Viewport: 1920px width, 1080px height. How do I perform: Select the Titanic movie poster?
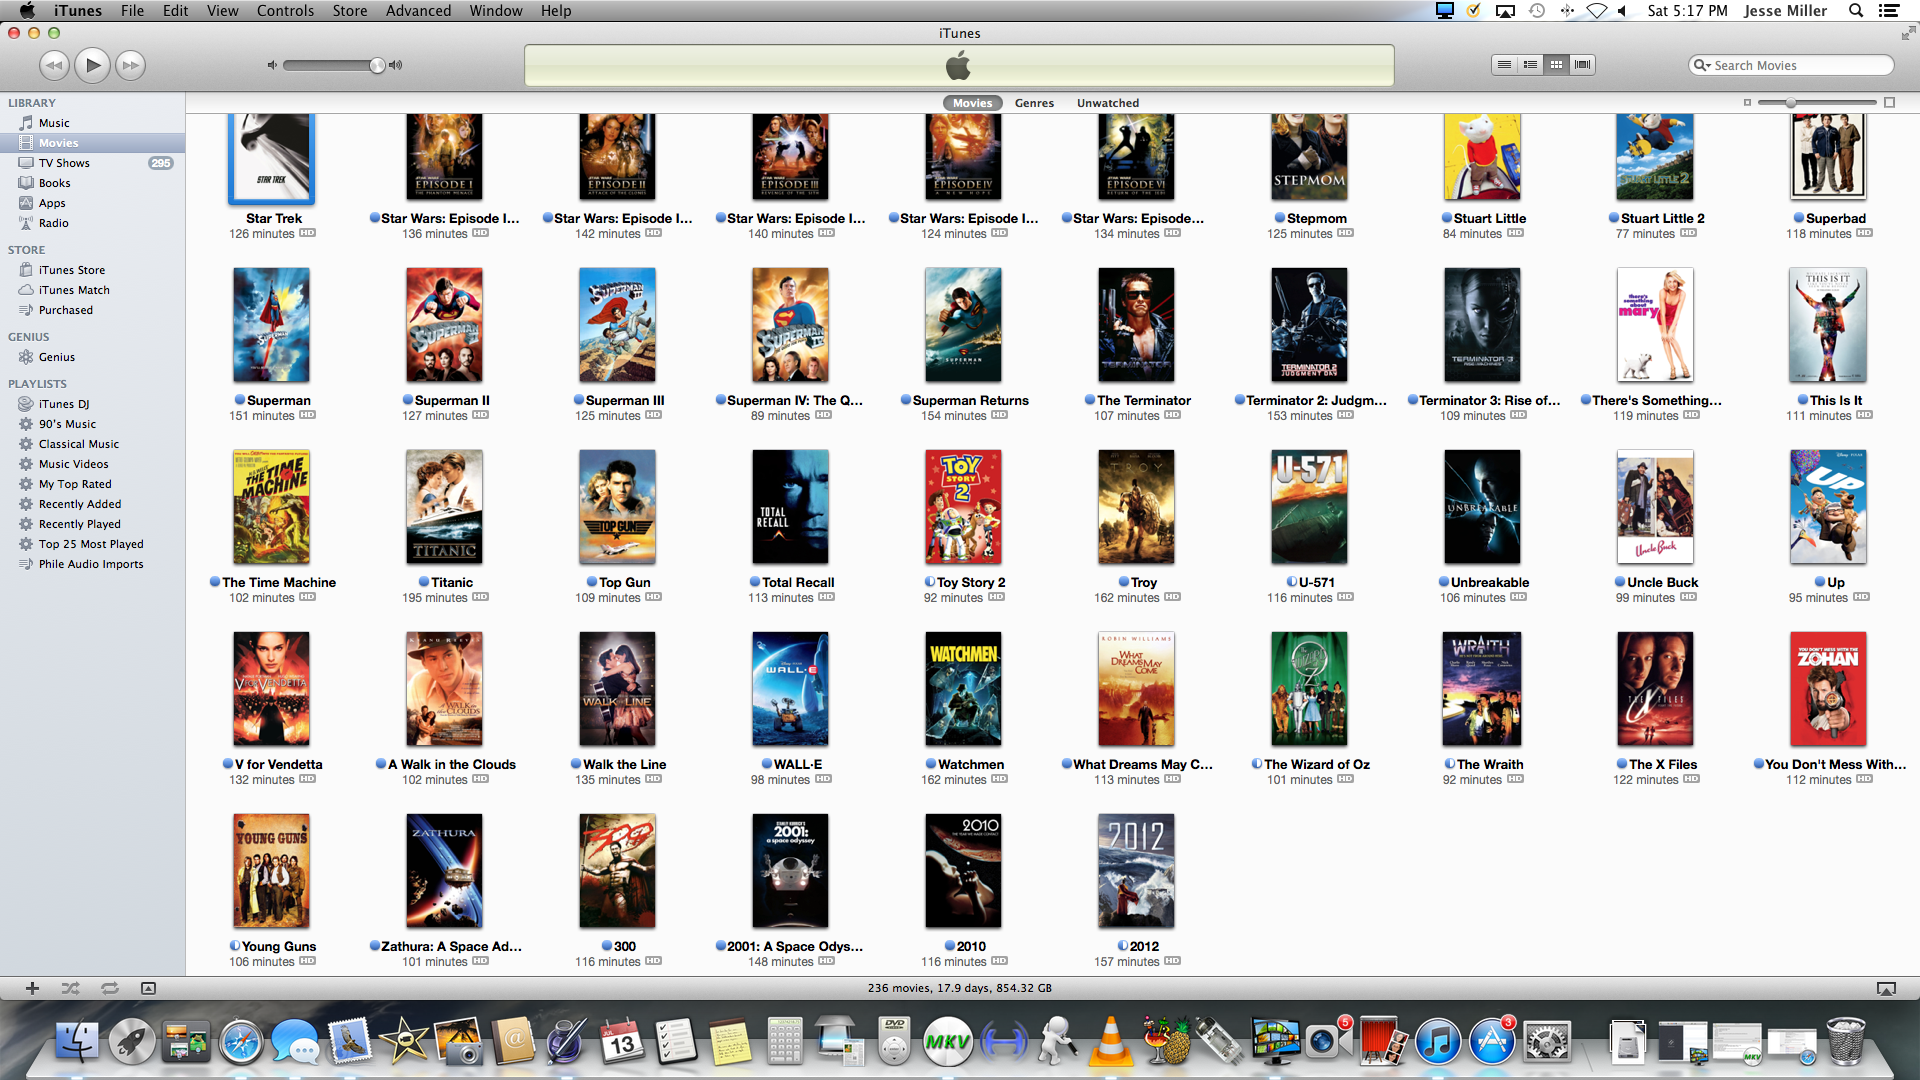coord(444,507)
